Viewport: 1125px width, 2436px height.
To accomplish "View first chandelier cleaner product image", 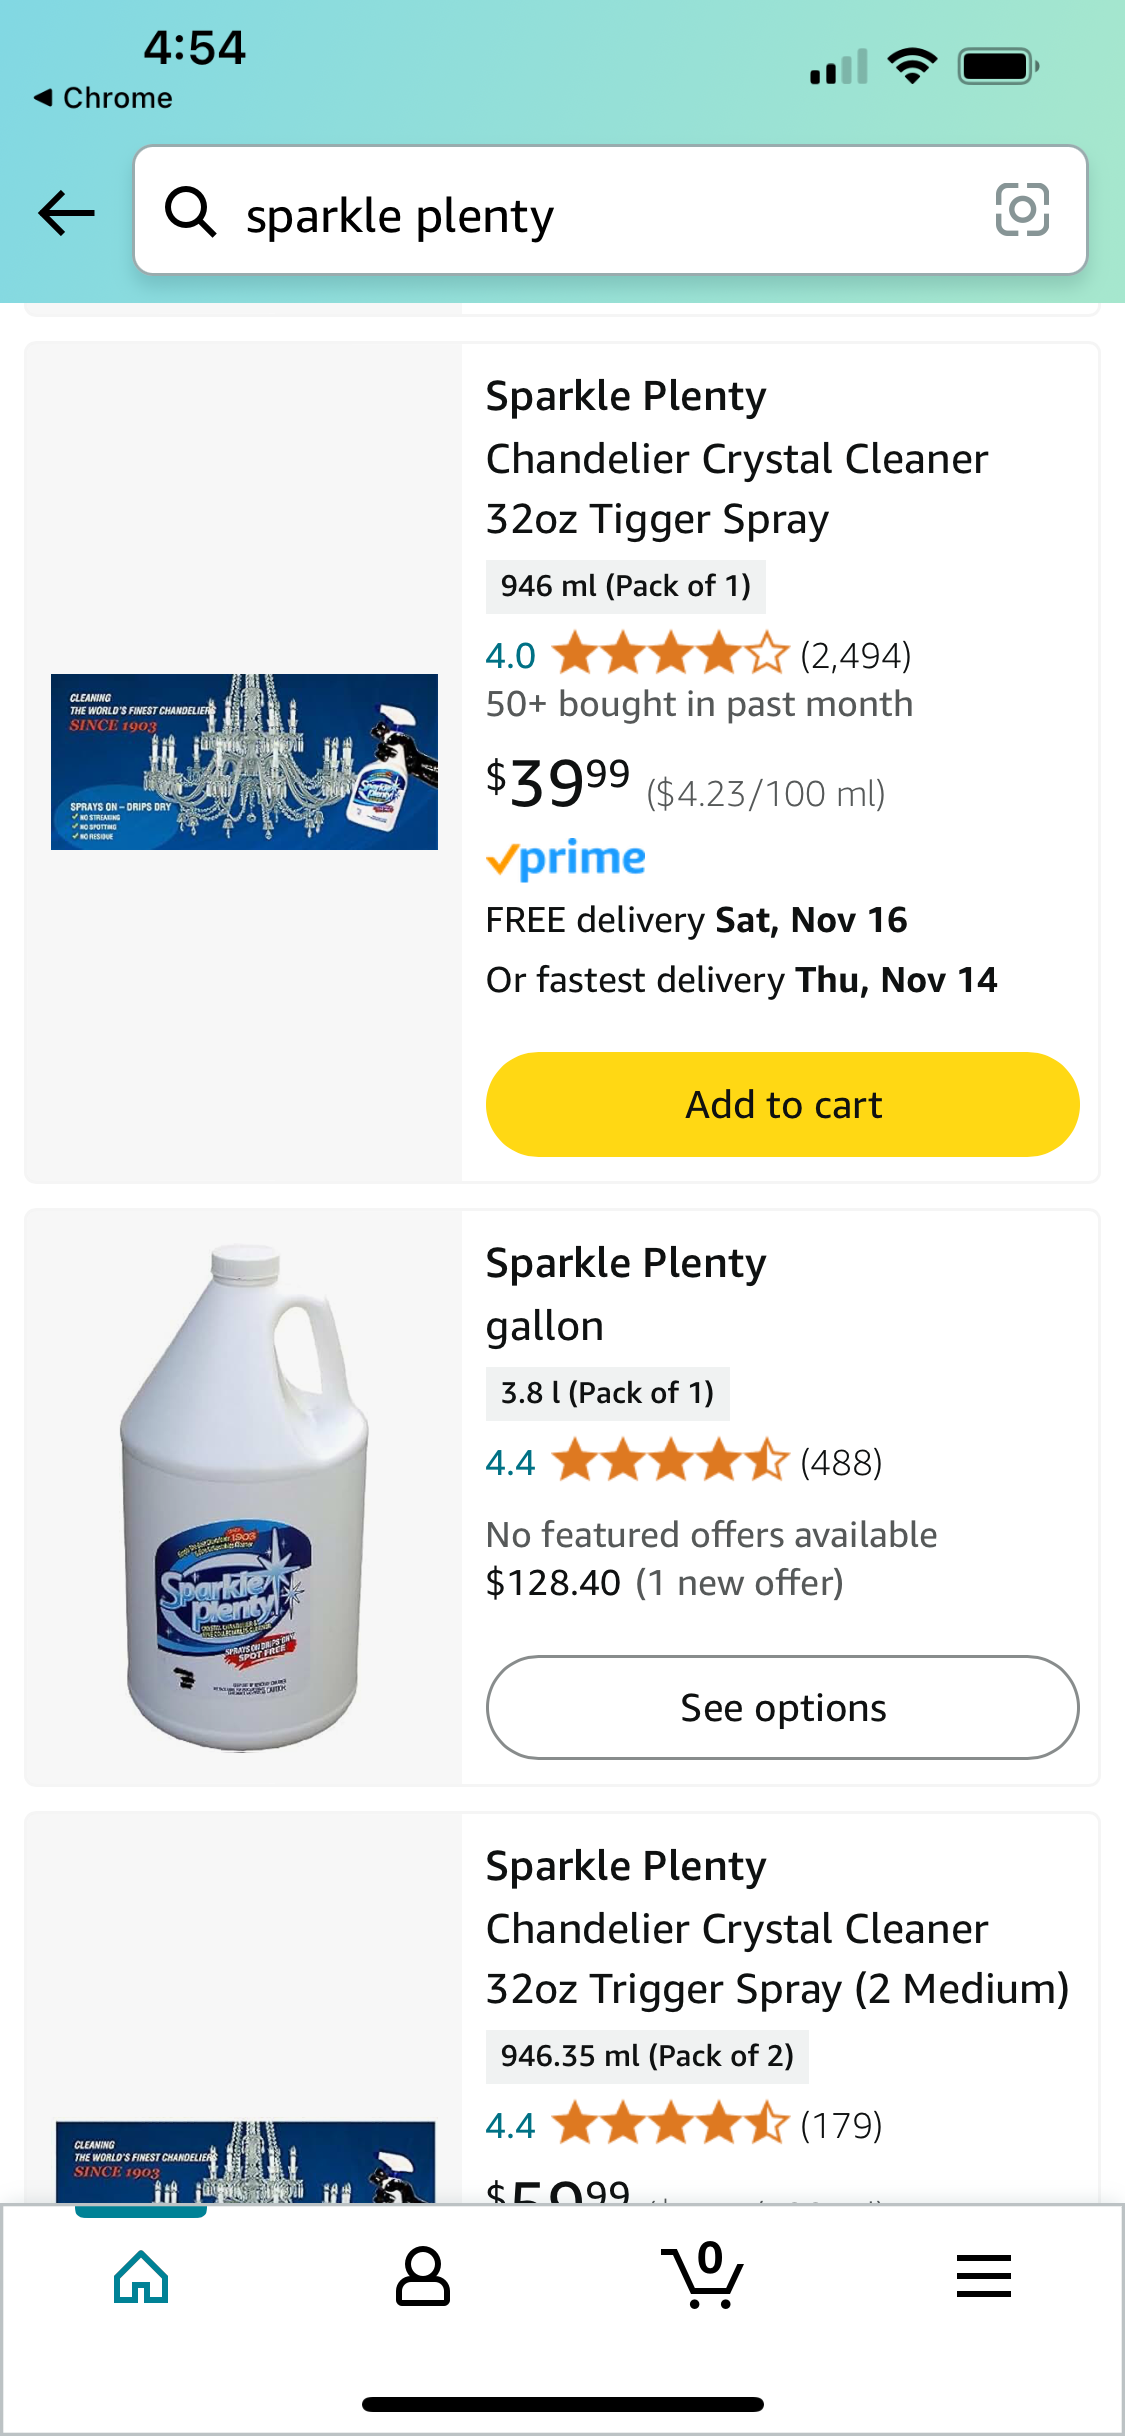I will click(x=244, y=762).
